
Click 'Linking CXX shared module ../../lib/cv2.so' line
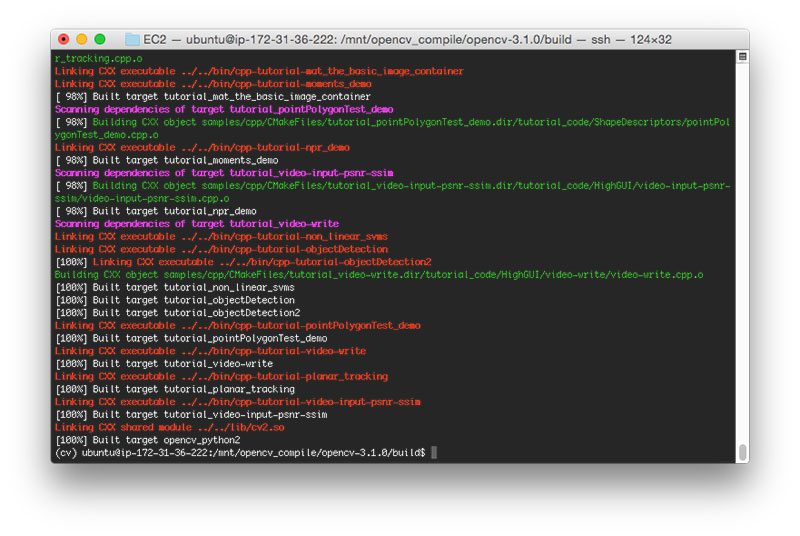coord(169,427)
